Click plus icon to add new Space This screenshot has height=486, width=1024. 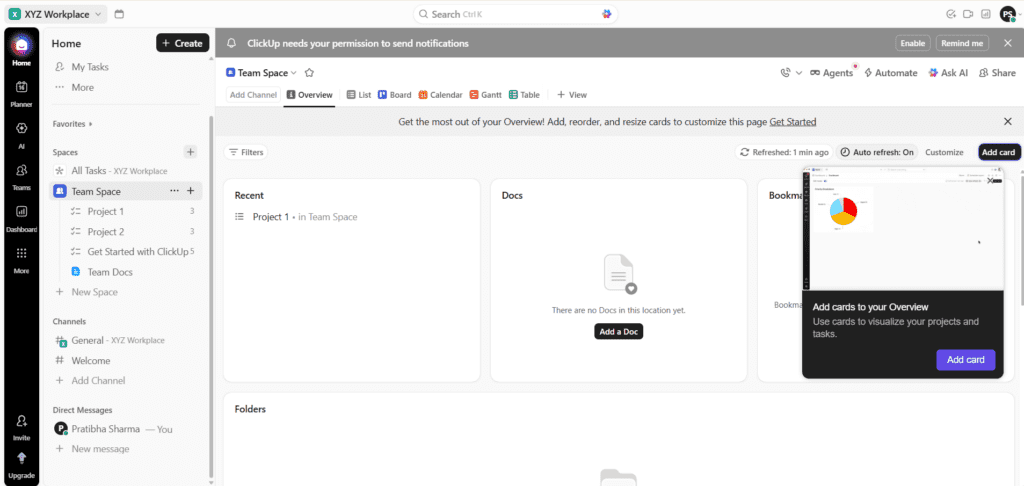click(190, 152)
